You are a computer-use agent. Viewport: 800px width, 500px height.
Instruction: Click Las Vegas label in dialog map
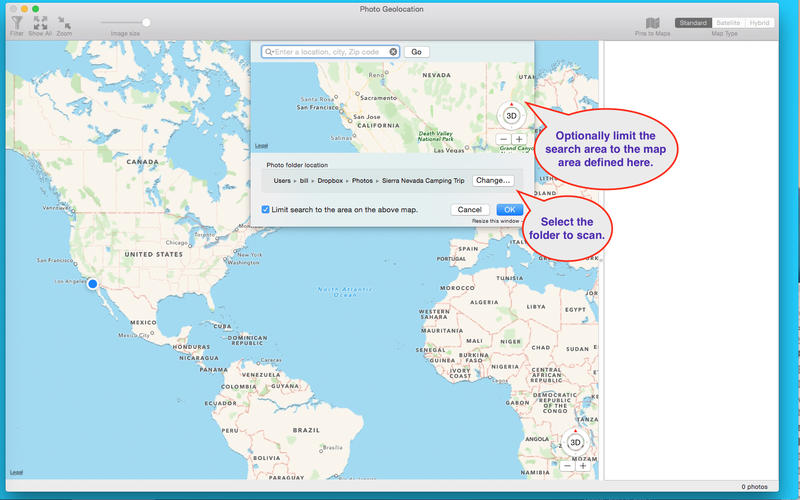448,151
